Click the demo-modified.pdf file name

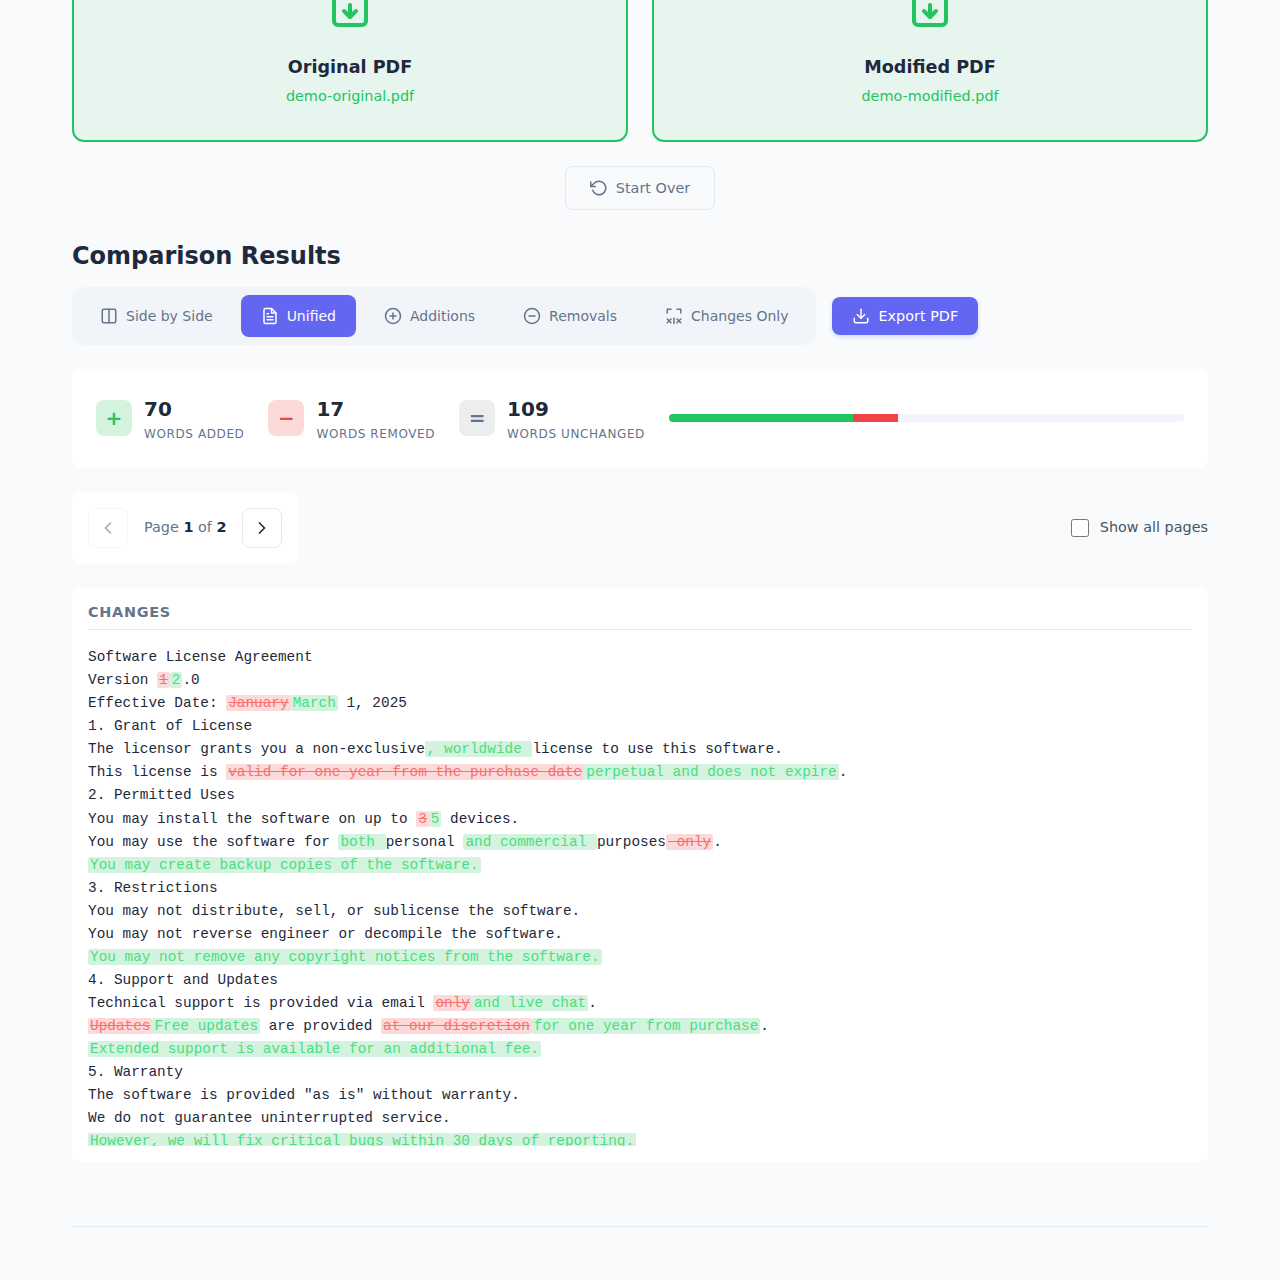(930, 96)
